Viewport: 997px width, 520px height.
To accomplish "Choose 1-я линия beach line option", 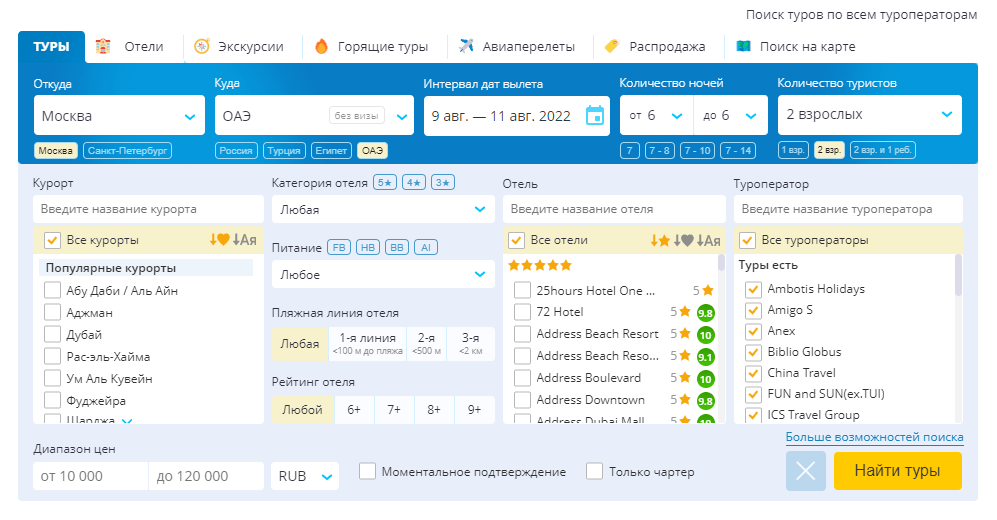I will pyautogui.click(x=368, y=343).
